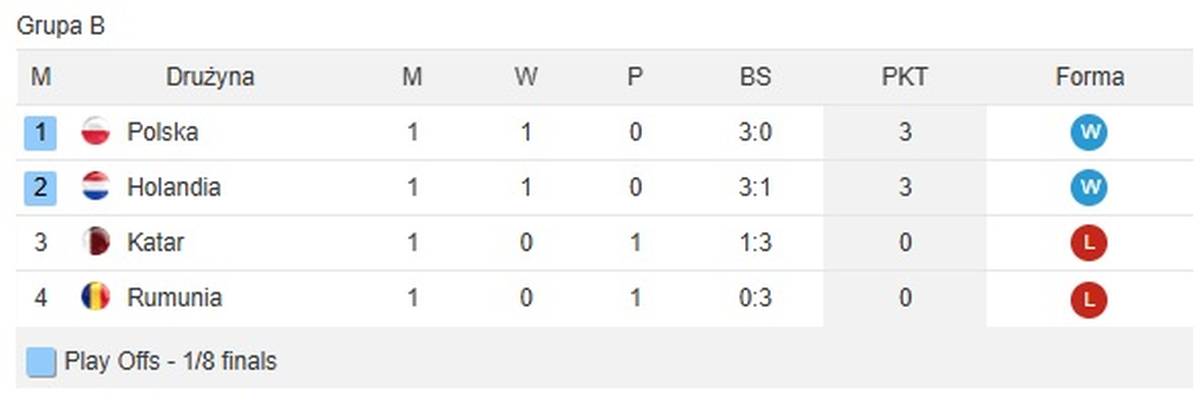Open the Polska team link
The height and width of the screenshot is (405, 1200).
tap(162, 132)
